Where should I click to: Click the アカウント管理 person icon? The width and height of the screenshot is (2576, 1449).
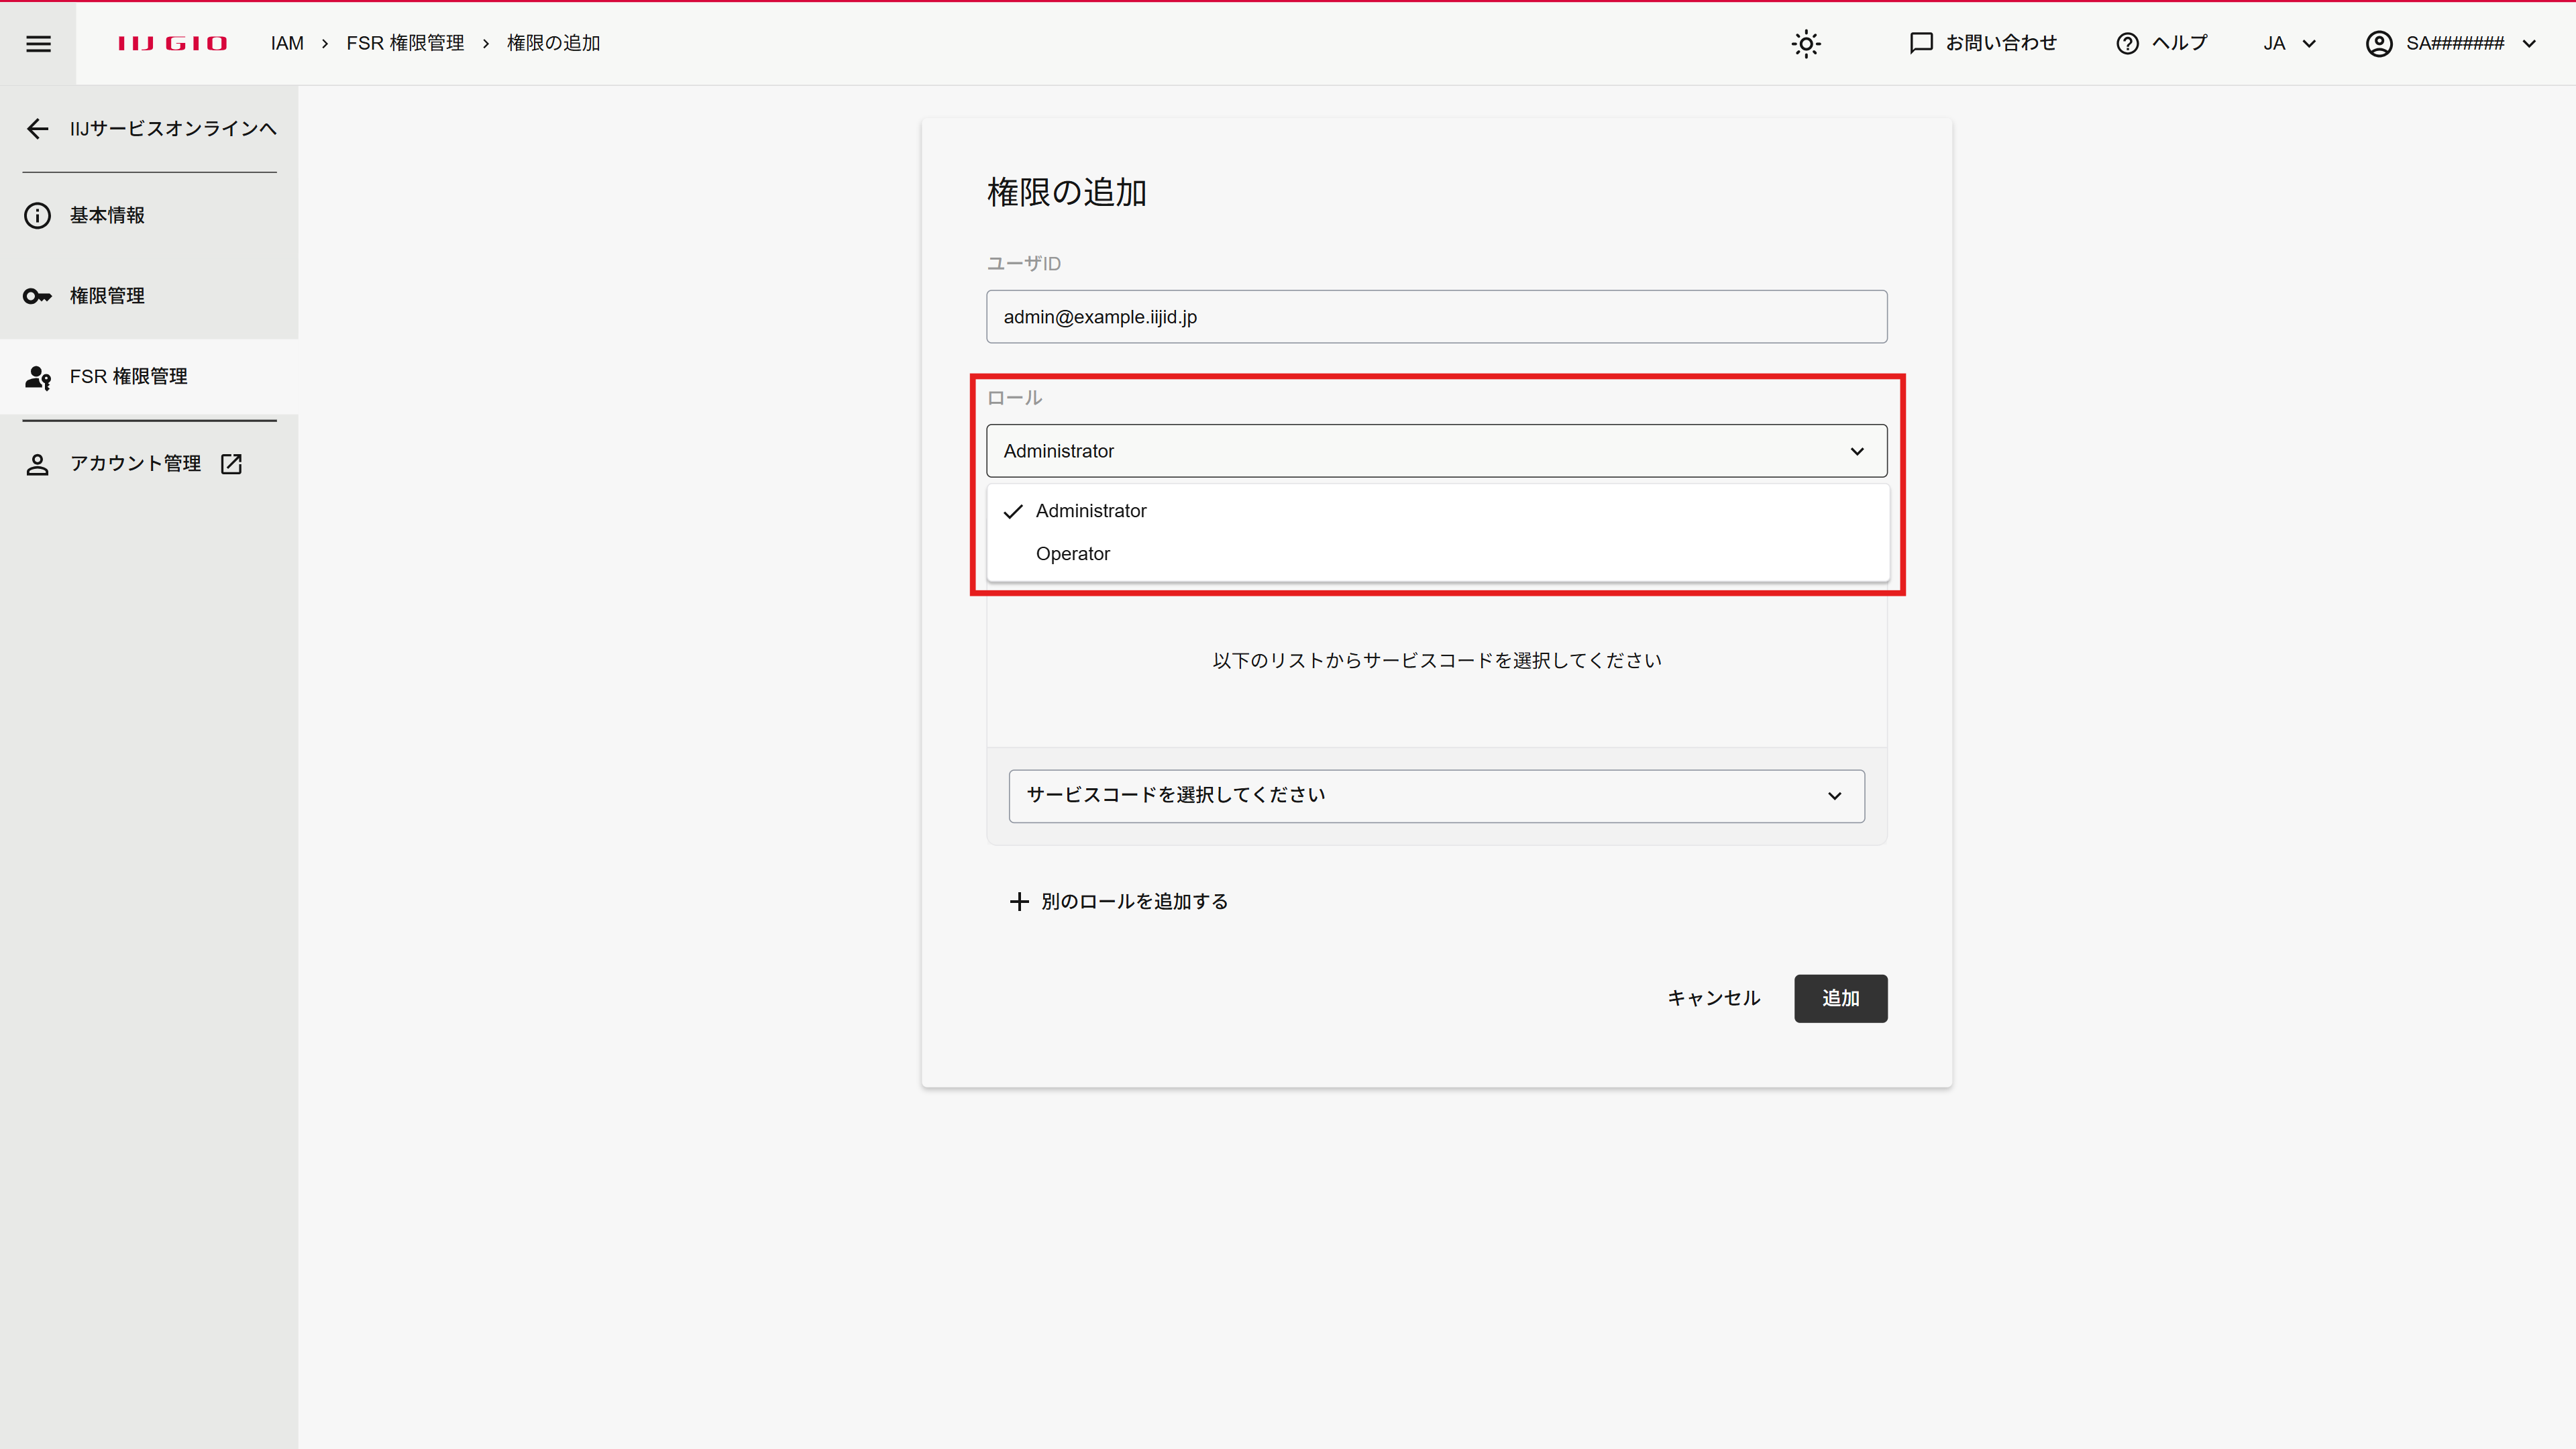pos(37,464)
